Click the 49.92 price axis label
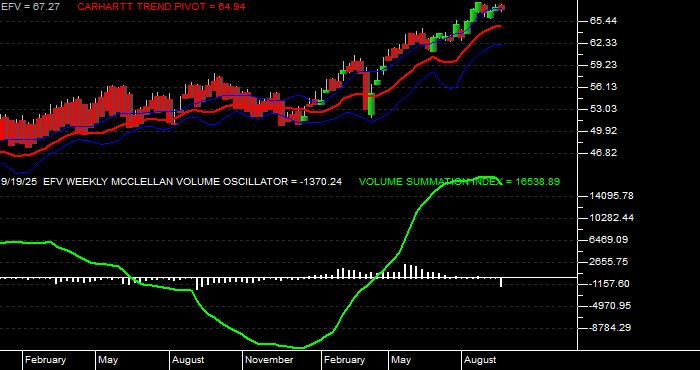The width and height of the screenshot is (700, 370). tap(603, 131)
